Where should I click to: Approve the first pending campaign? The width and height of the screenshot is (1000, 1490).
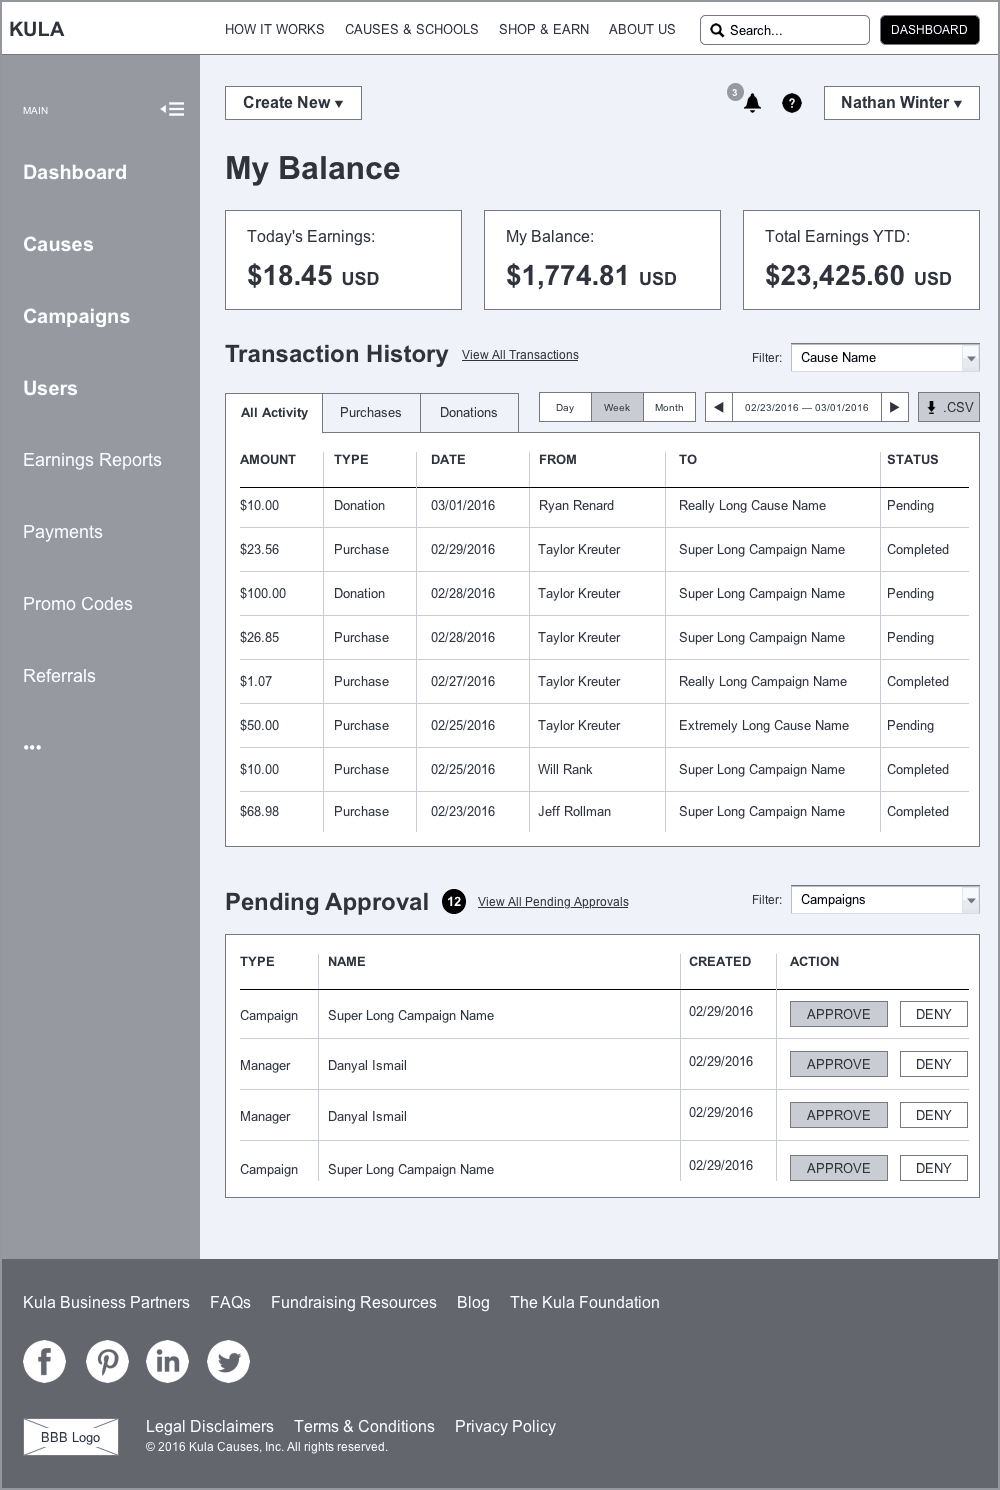[838, 1014]
